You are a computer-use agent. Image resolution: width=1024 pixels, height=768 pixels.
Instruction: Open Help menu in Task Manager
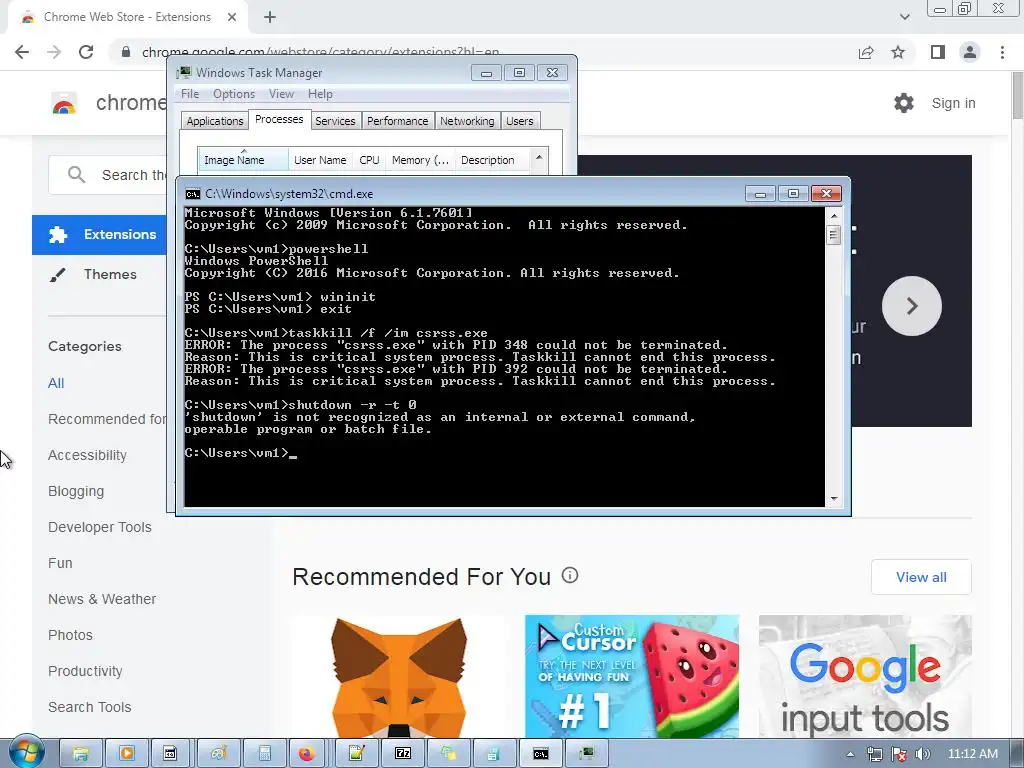point(320,94)
